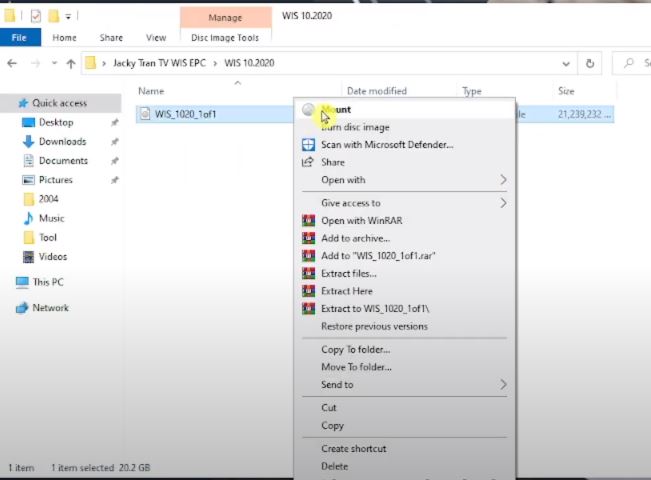
Task: Switch to the Home ribbon tab
Action: tap(64, 38)
